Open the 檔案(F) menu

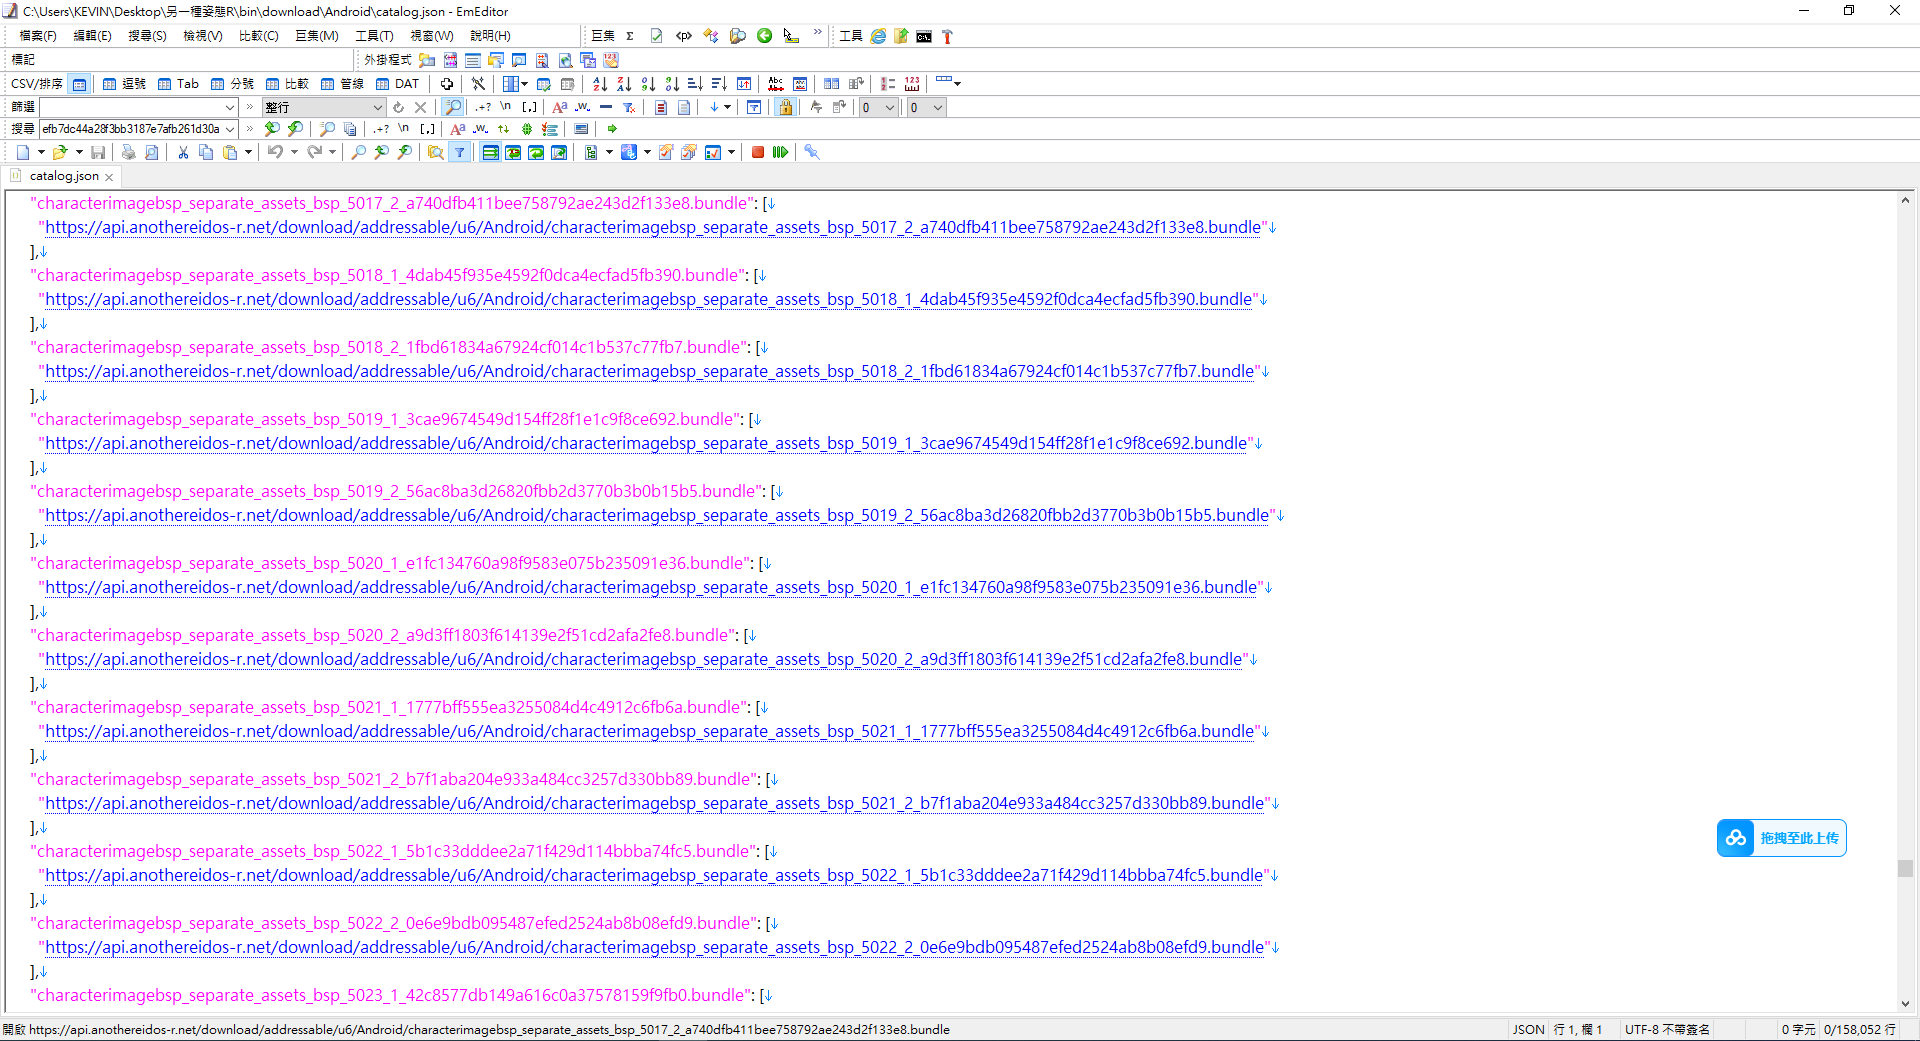point(38,36)
